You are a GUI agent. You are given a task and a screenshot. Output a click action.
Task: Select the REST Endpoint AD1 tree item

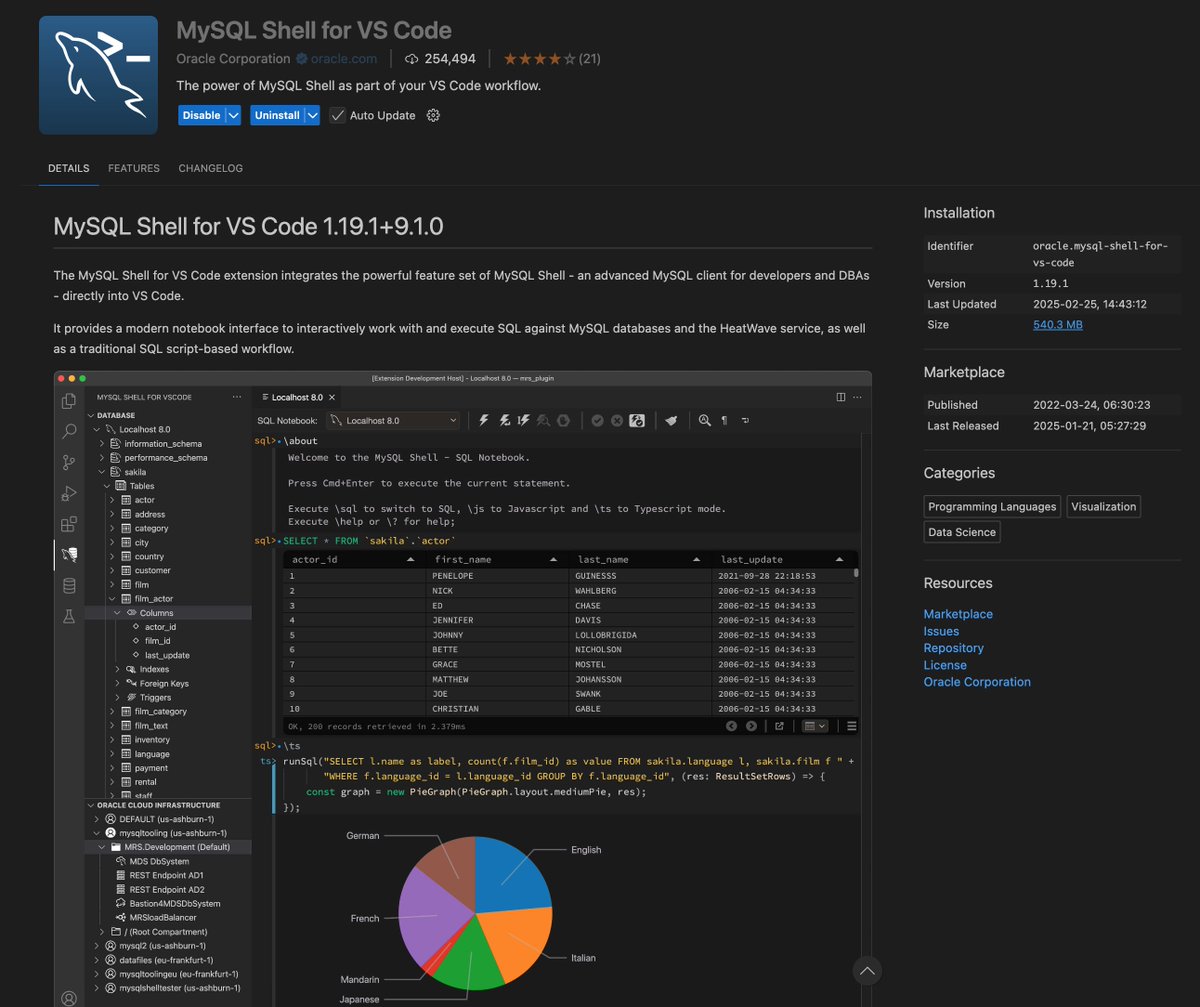166,875
